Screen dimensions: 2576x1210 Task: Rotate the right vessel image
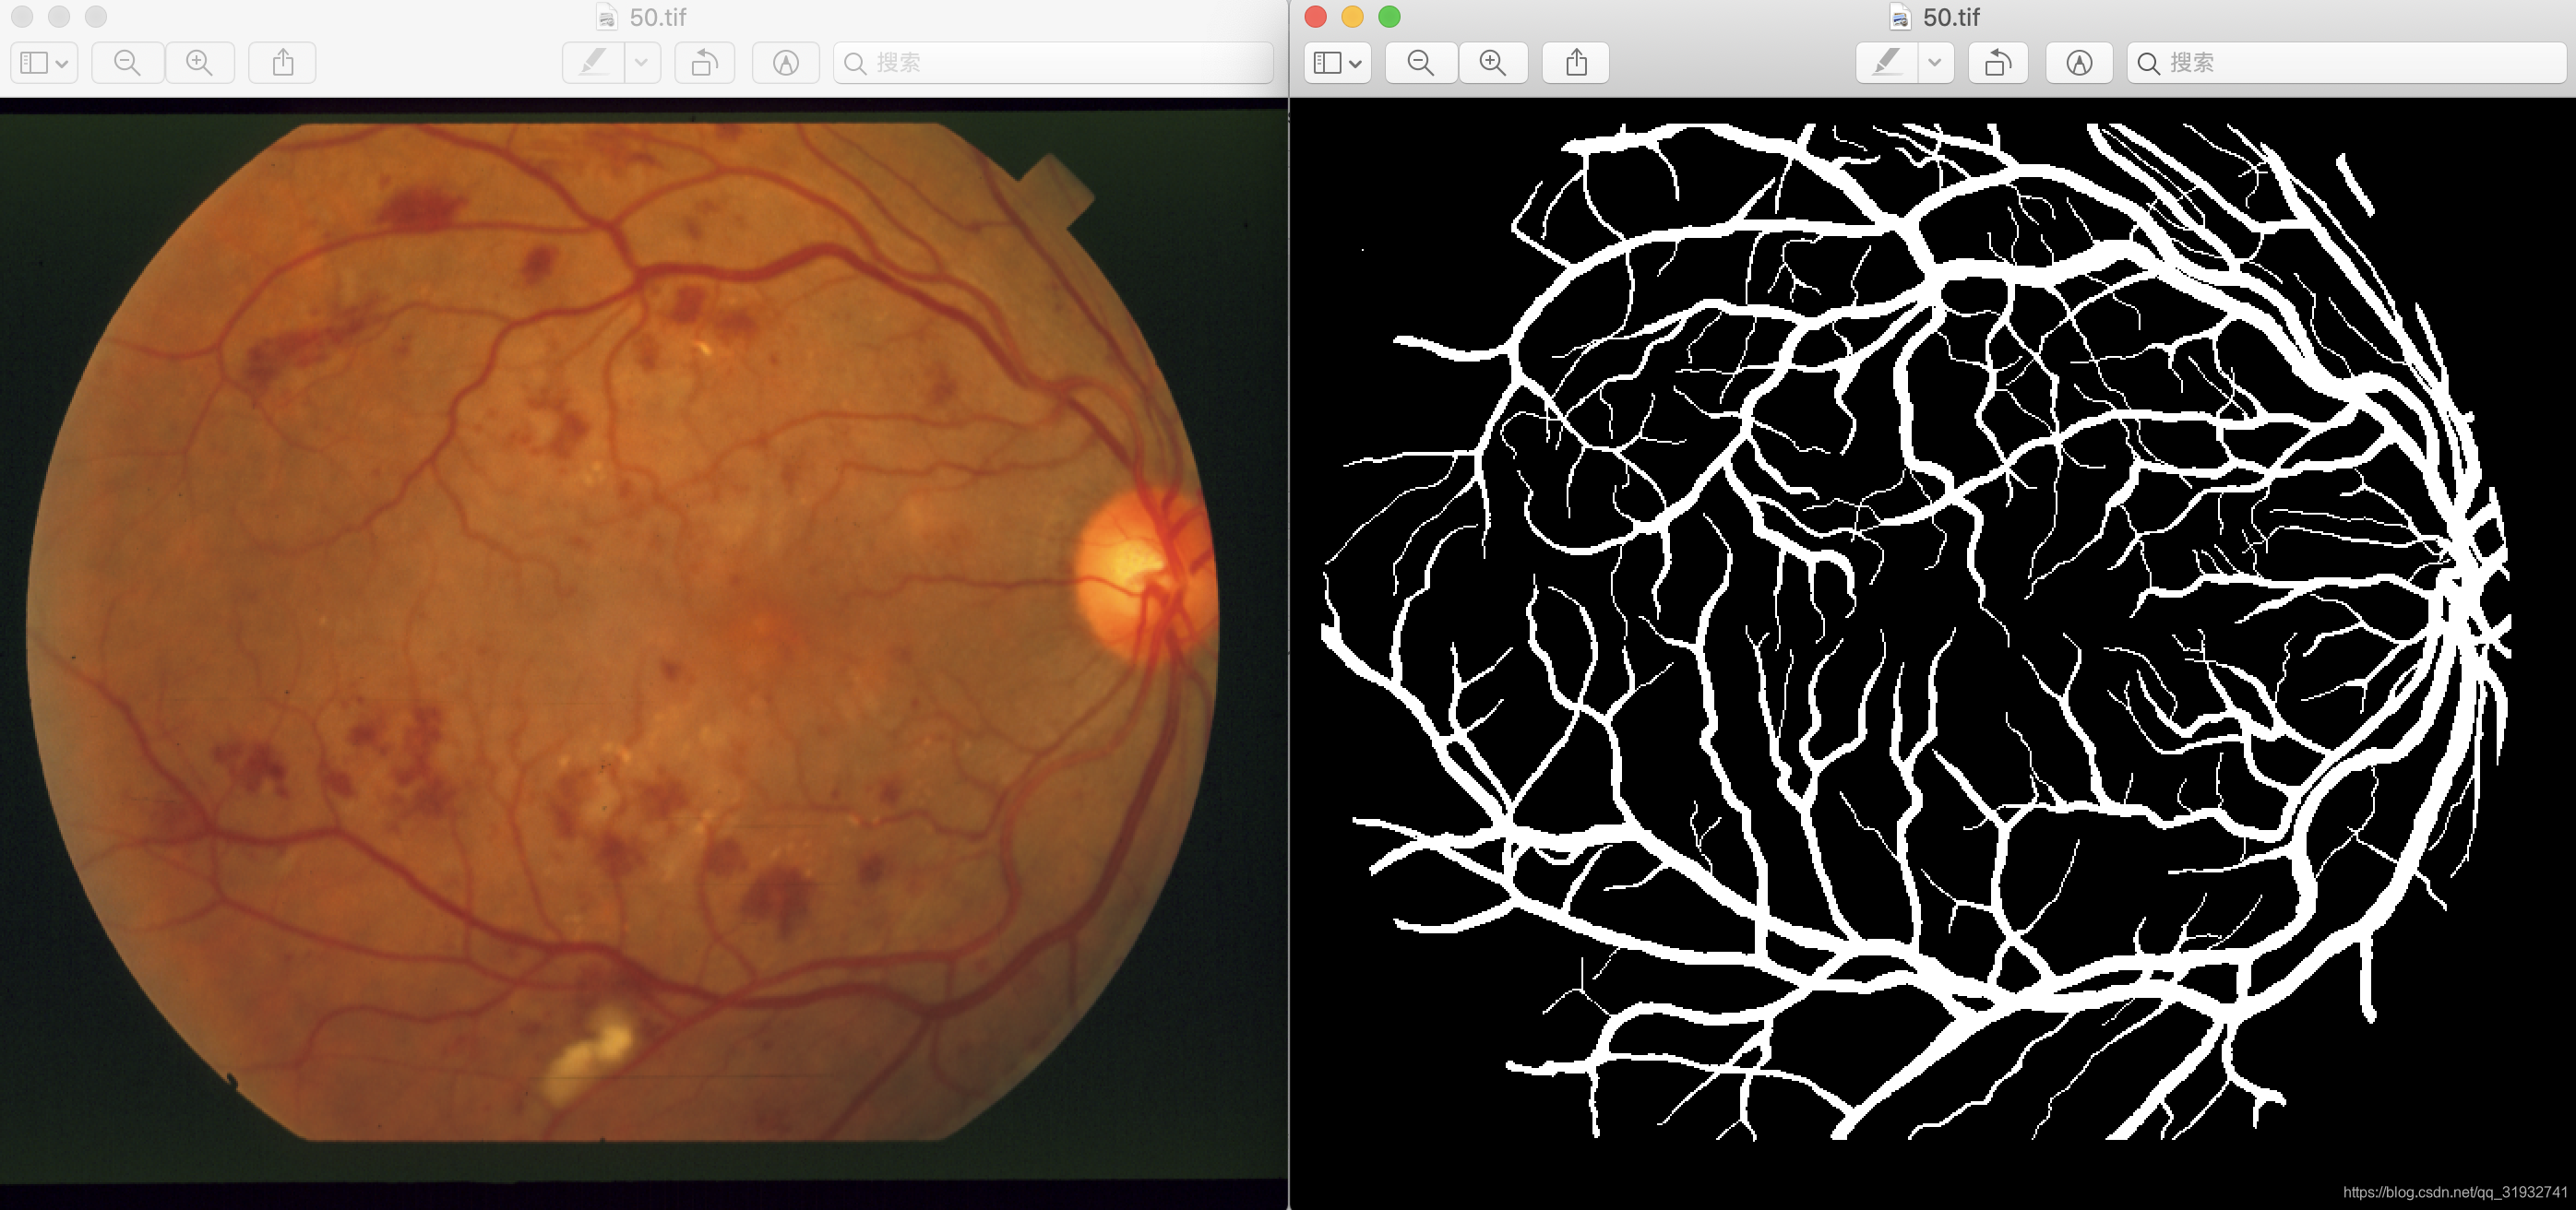pyautogui.click(x=1997, y=63)
